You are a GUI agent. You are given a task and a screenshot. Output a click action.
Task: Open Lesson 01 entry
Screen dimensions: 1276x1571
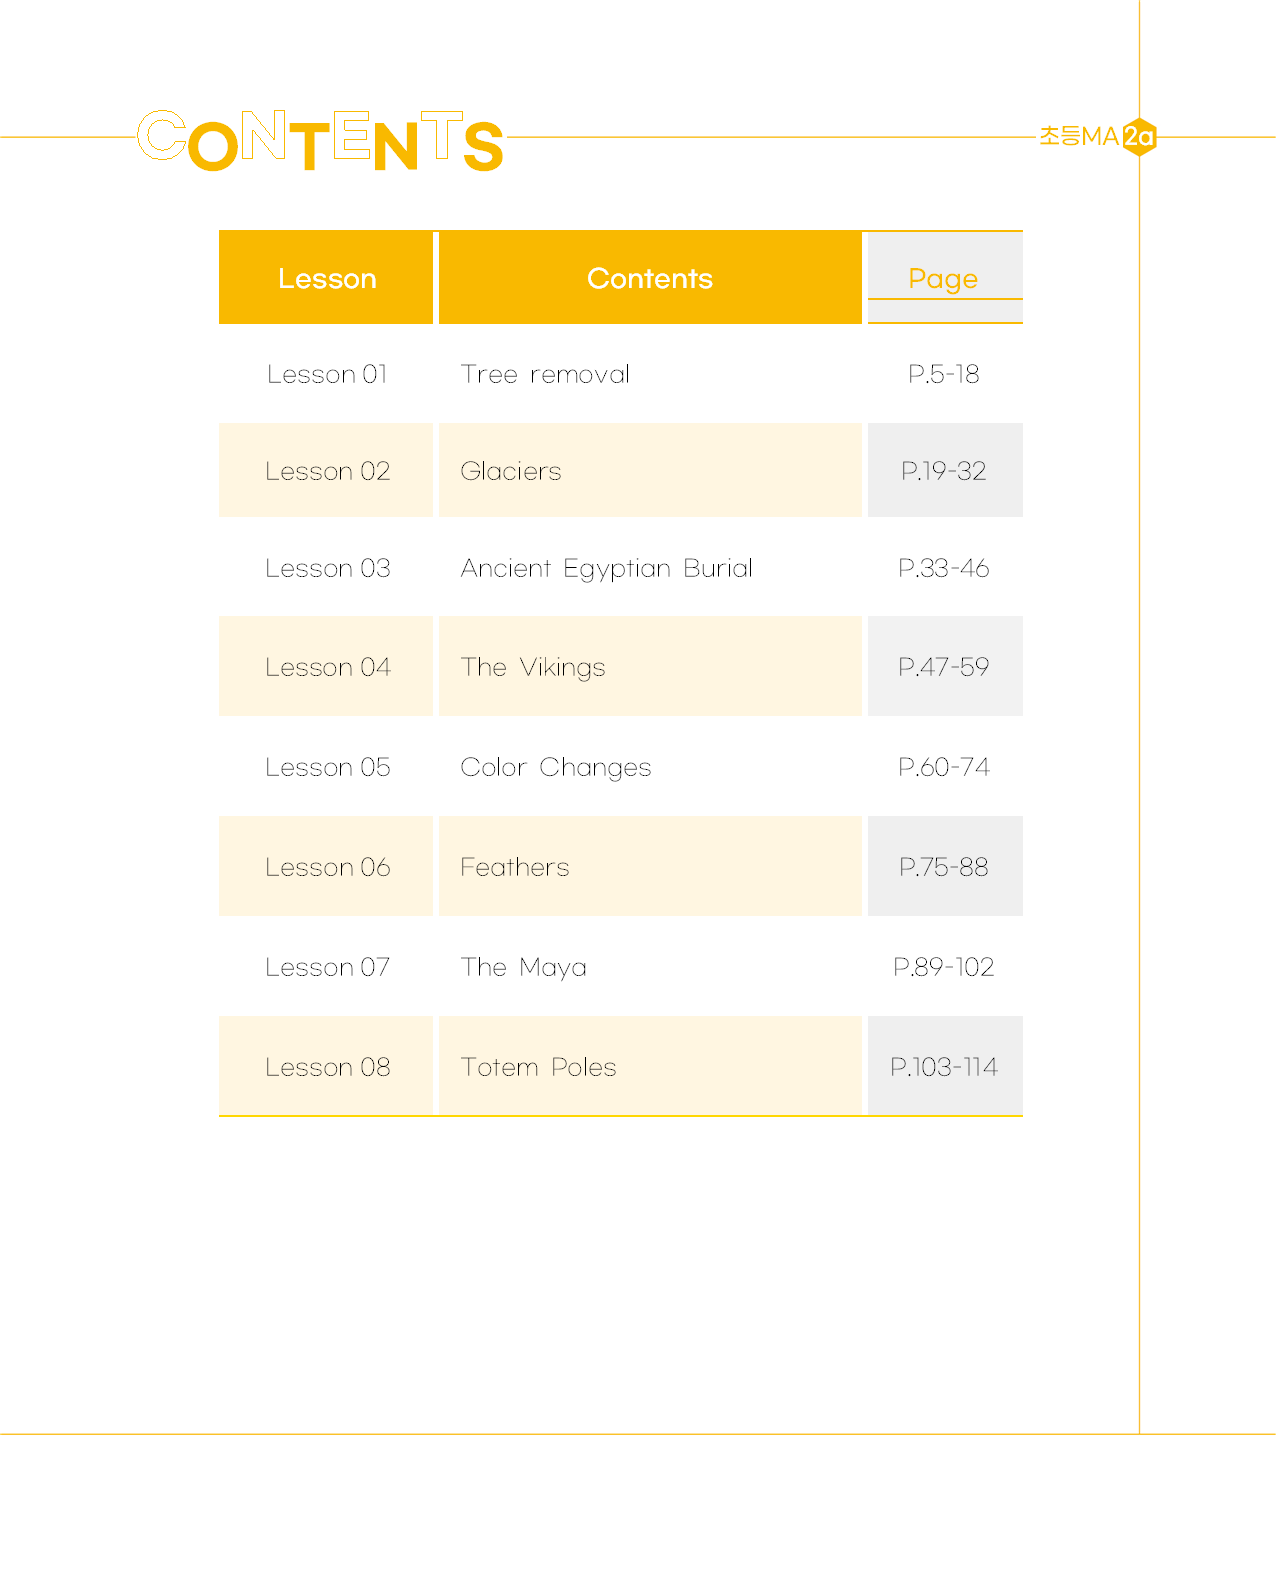[327, 374]
